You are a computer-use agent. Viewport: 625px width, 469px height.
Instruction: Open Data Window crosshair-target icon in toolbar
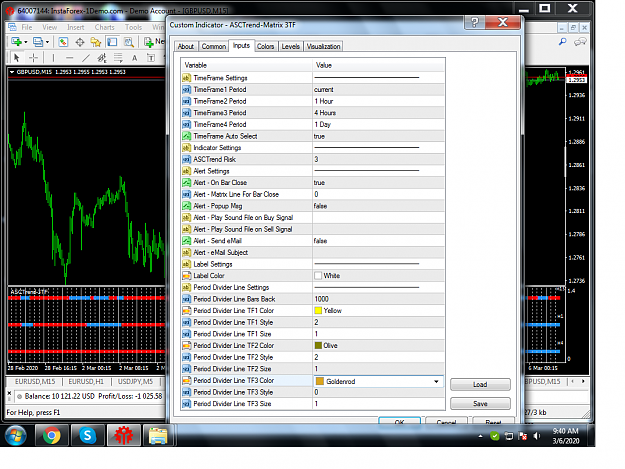pos(80,42)
